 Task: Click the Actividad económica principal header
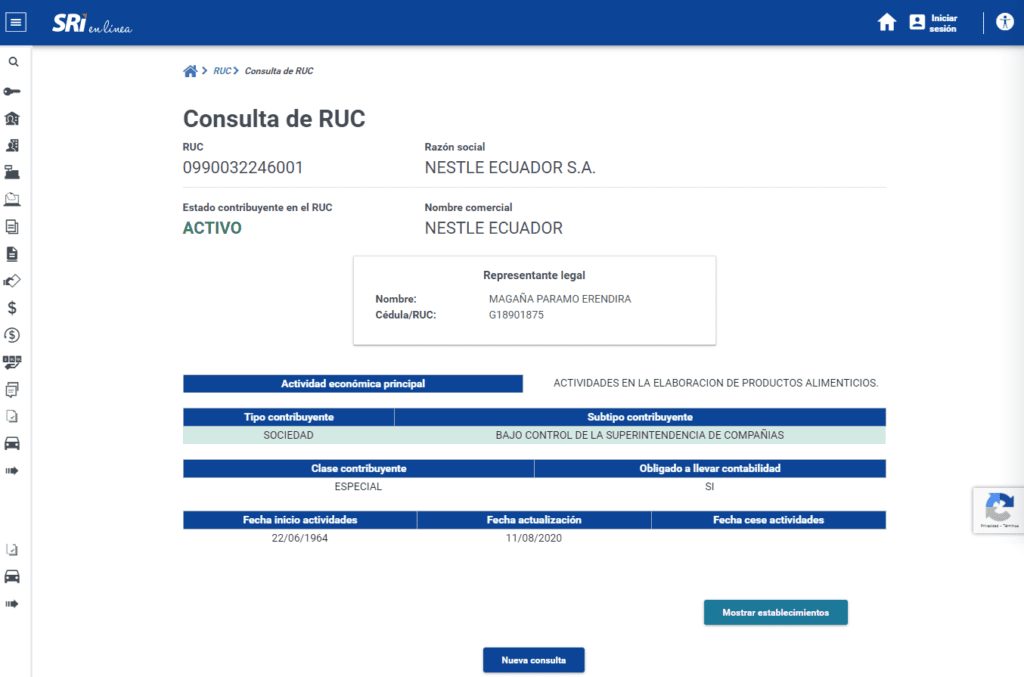[353, 384]
